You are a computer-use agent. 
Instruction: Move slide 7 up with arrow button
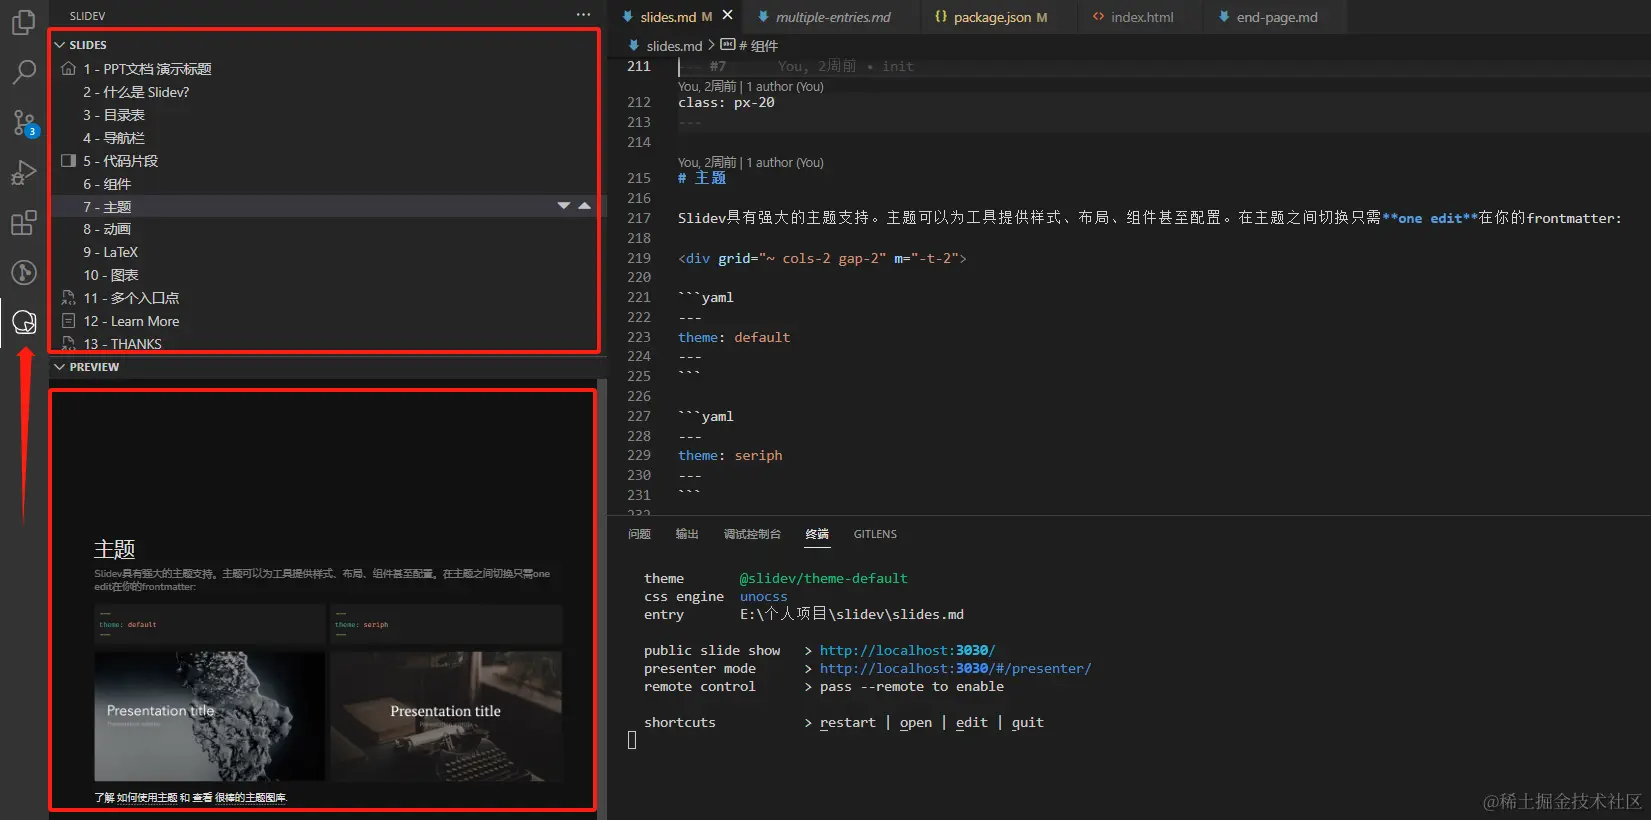pyautogui.click(x=585, y=206)
